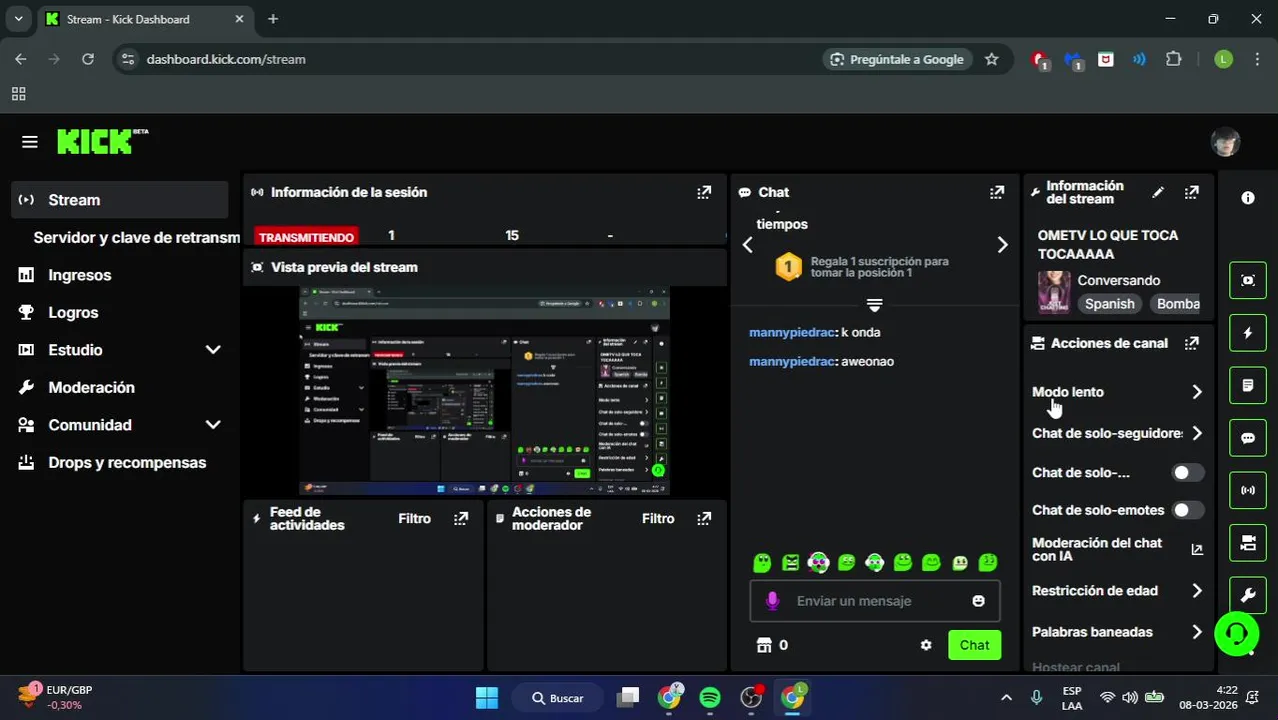Click the camera channel icon in right sidebar
Viewport: 1278px width, 720px height.
click(x=1248, y=543)
